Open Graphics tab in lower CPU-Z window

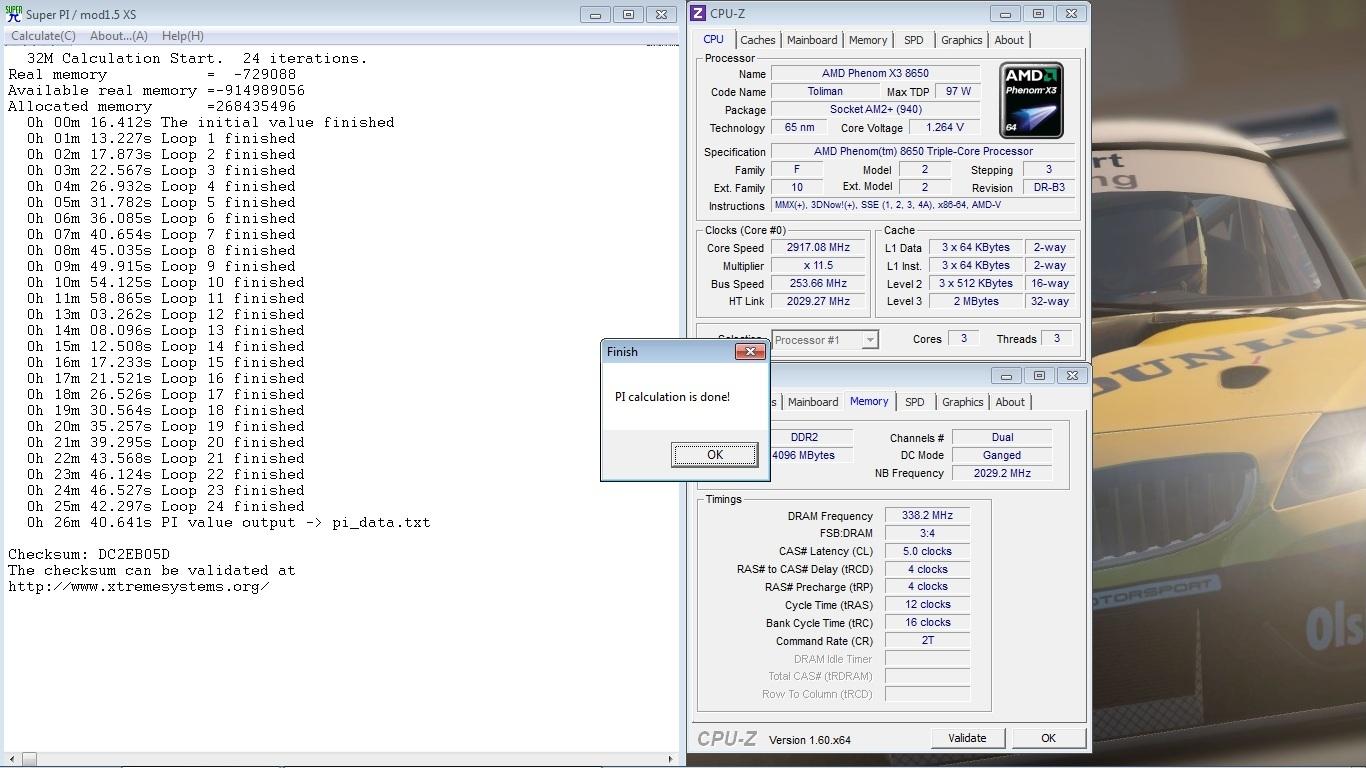(963, 402)
